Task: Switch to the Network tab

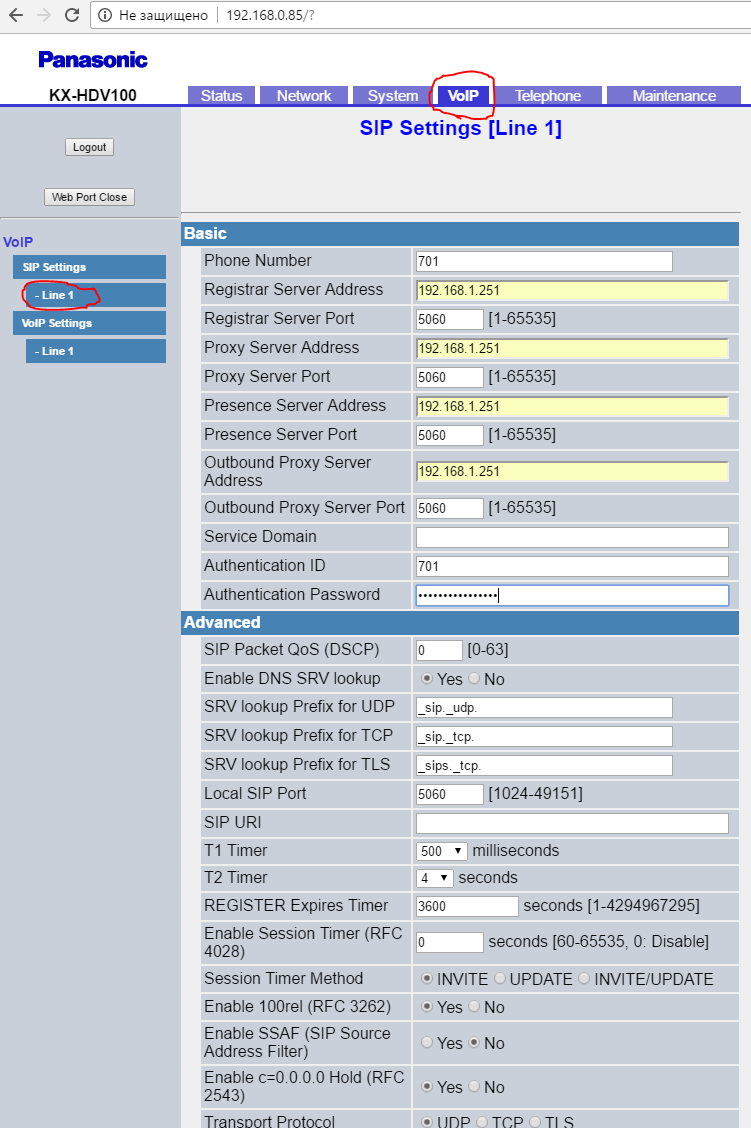Action: tap(304, 96)
